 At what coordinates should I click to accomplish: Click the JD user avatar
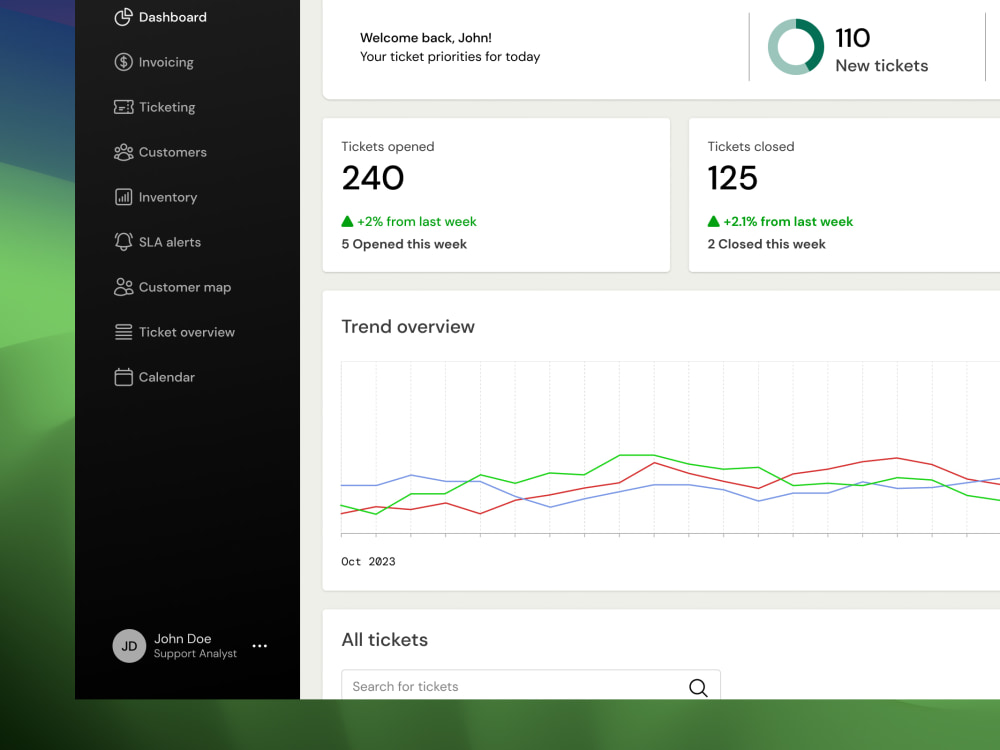[129, 646]
